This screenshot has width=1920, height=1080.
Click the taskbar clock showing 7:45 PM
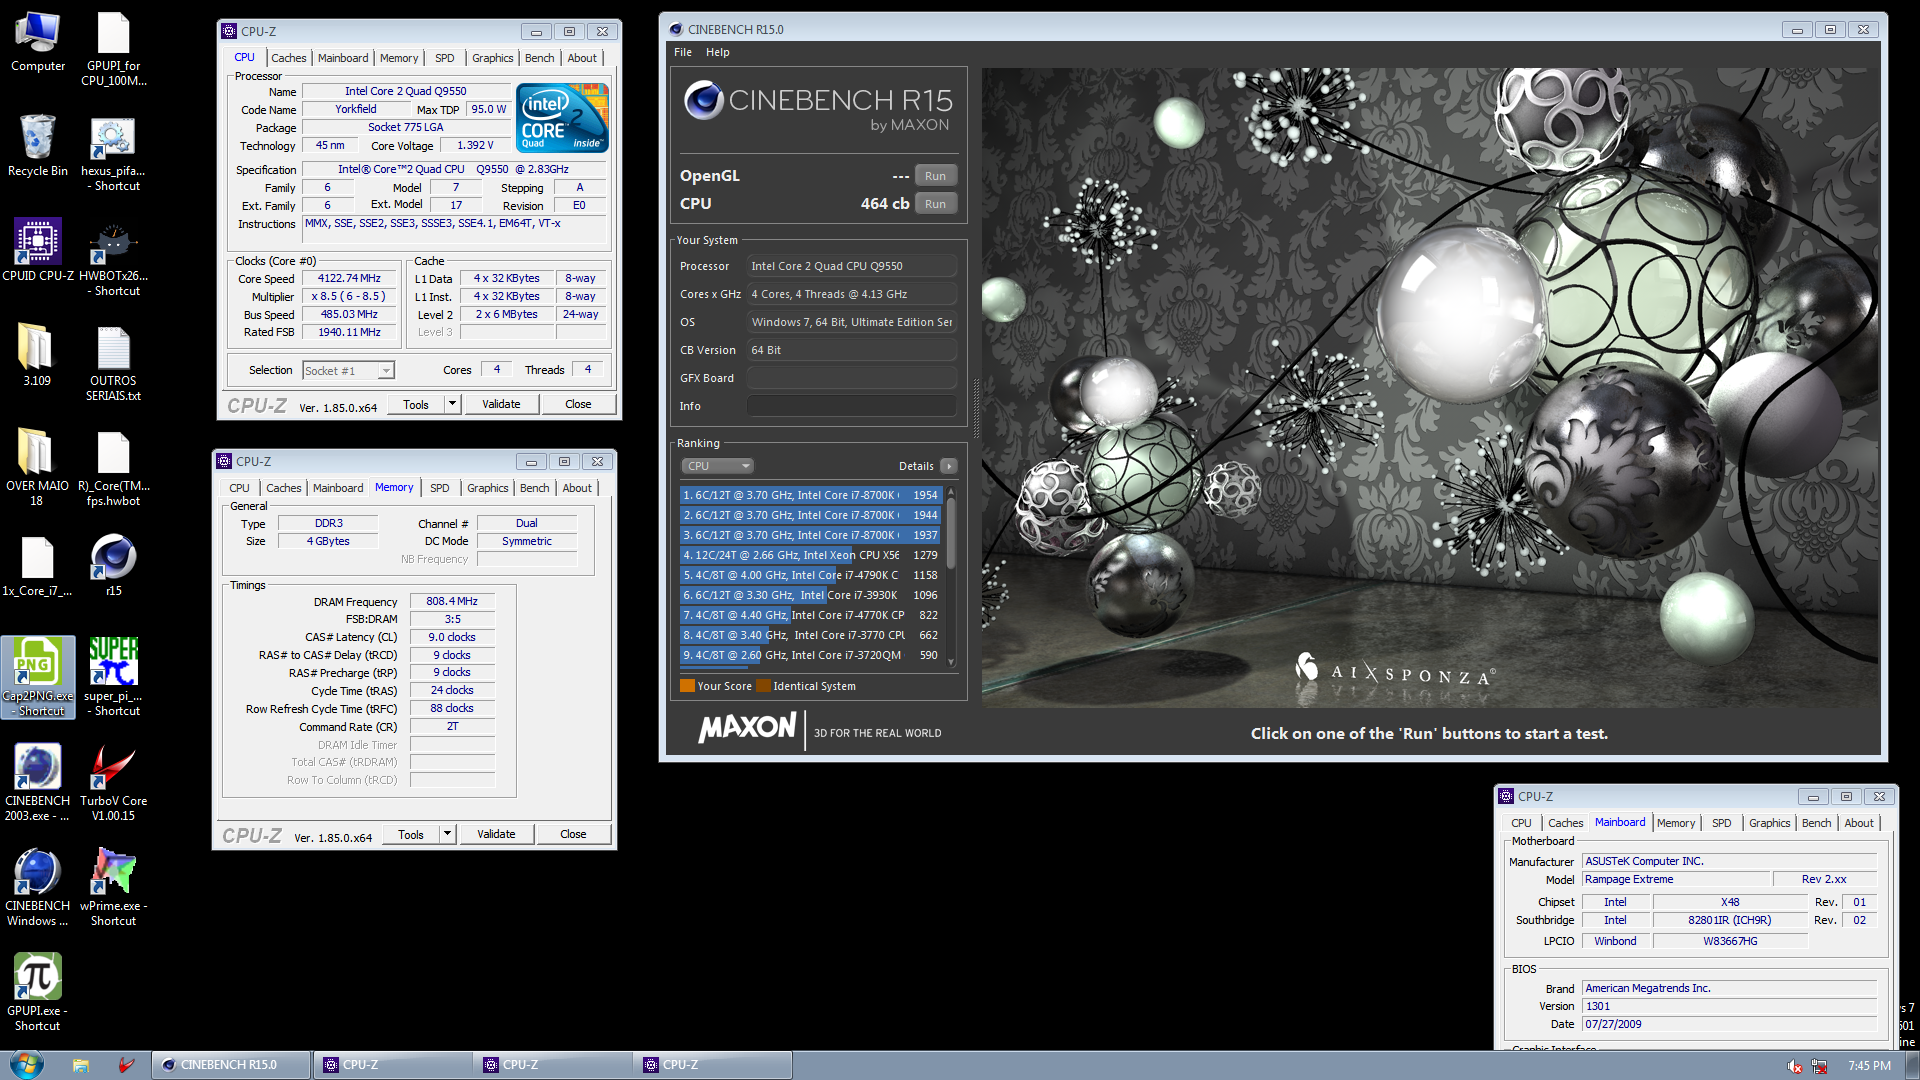pyautogui.click(x=1869, y=1066)
